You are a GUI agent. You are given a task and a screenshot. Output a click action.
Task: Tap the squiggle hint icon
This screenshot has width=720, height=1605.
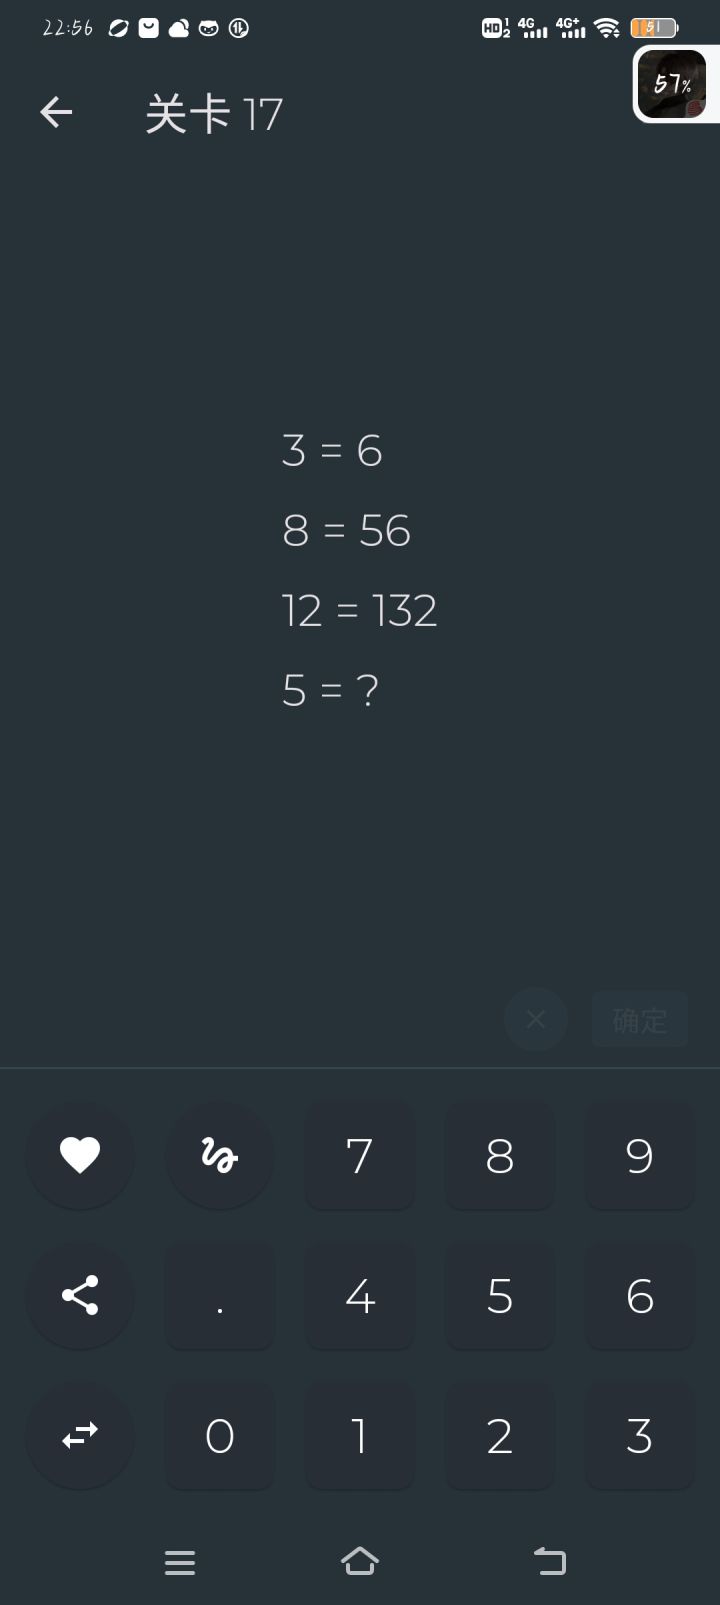[x=220, y=1156]
